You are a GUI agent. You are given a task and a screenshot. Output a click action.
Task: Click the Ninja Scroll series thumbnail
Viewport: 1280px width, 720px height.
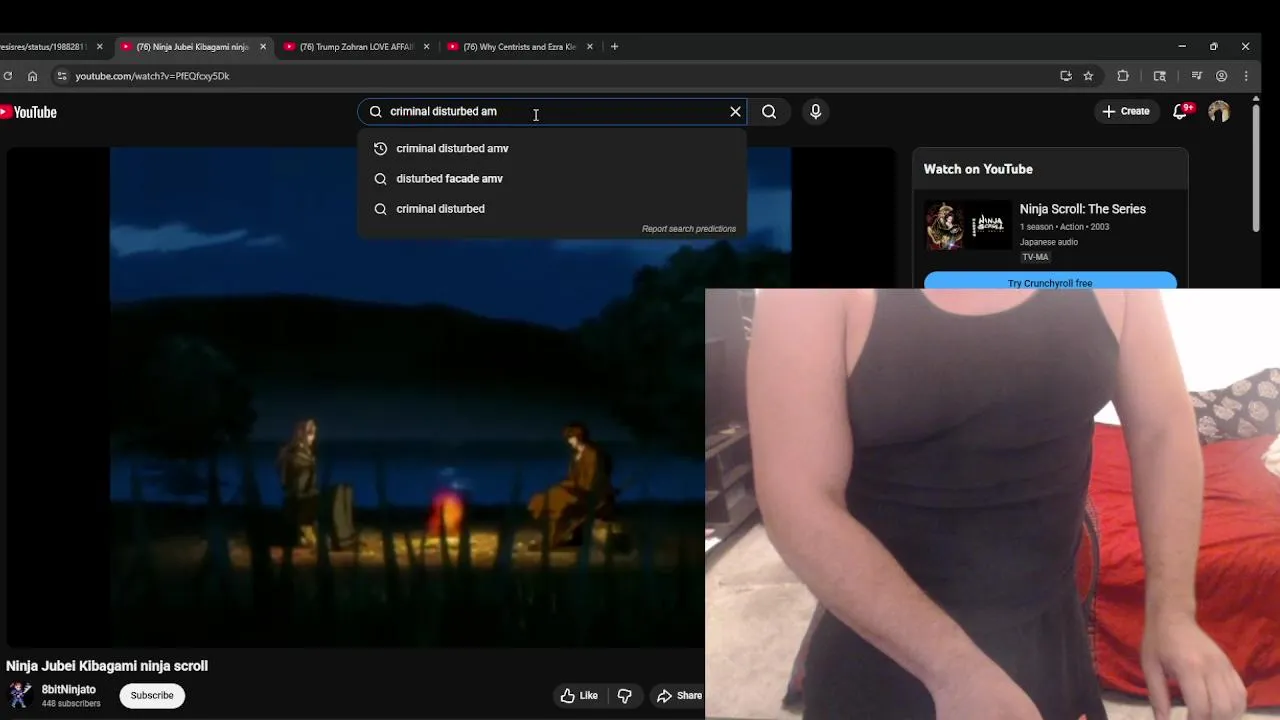coord(968,225)
